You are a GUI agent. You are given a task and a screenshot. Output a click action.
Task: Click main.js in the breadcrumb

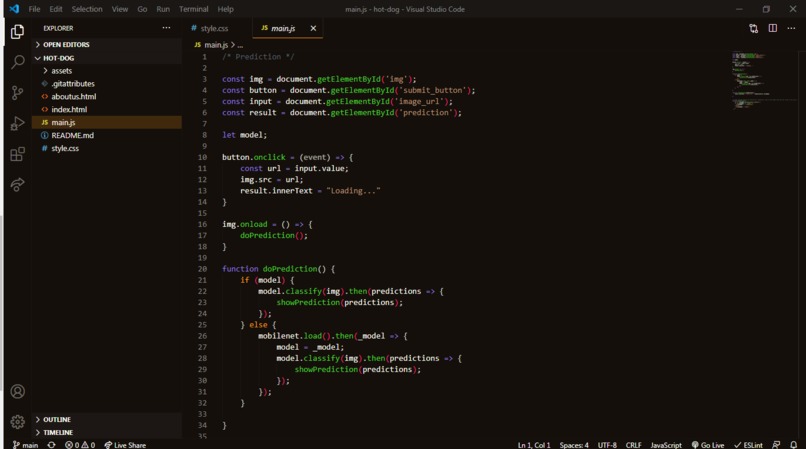click(211, 45)
